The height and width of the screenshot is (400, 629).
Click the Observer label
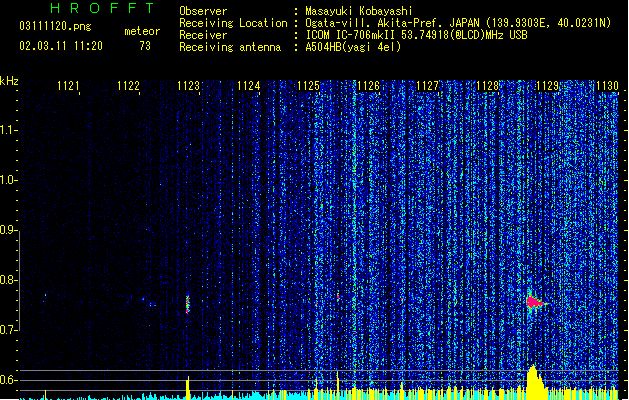203,11
